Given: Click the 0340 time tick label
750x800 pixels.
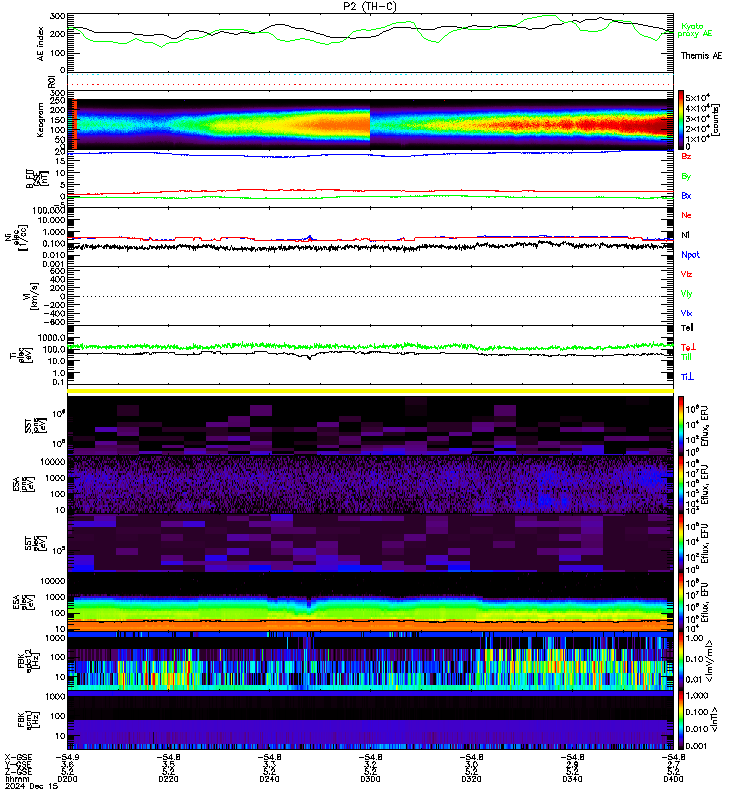Looking at the screenshot, I should [x=572, y=779].
